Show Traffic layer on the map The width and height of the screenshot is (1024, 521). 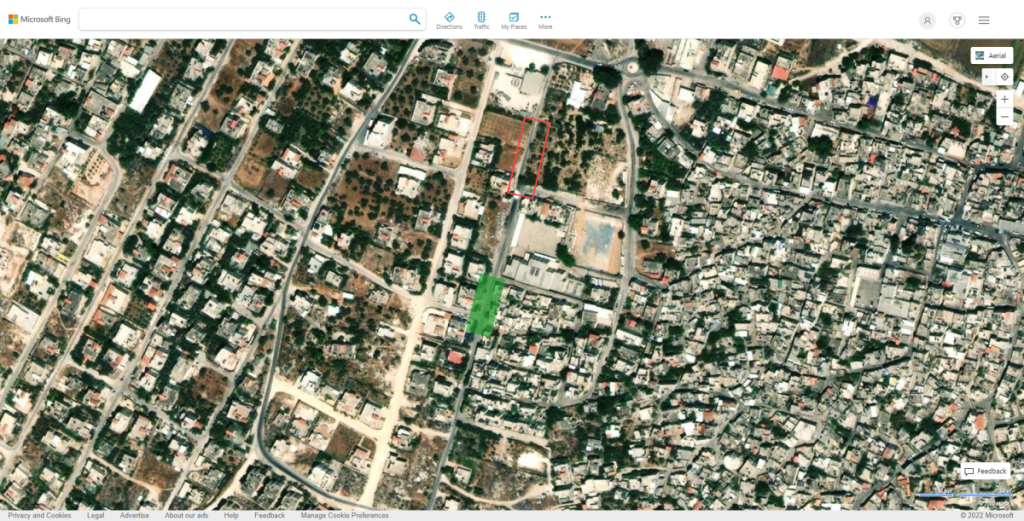coord(481,20)
